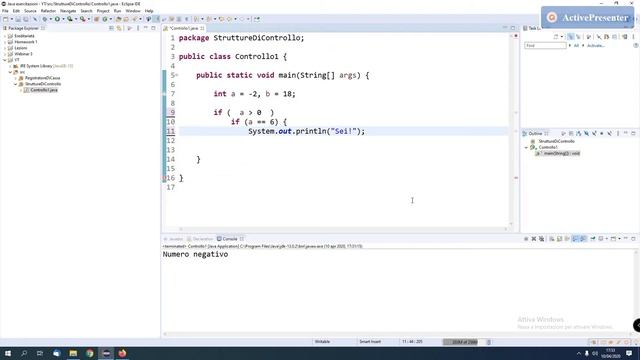This screenshot has width=640, height=360.
Task: Click the Clear Console icon
Action: click(552, 239)
